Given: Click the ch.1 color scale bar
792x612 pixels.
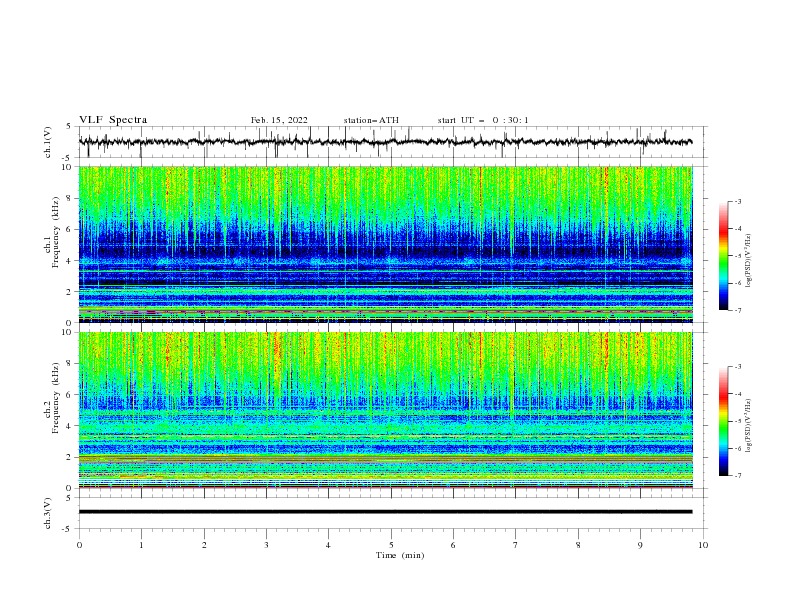Looking at the screenshot, I should pos(724,256).
